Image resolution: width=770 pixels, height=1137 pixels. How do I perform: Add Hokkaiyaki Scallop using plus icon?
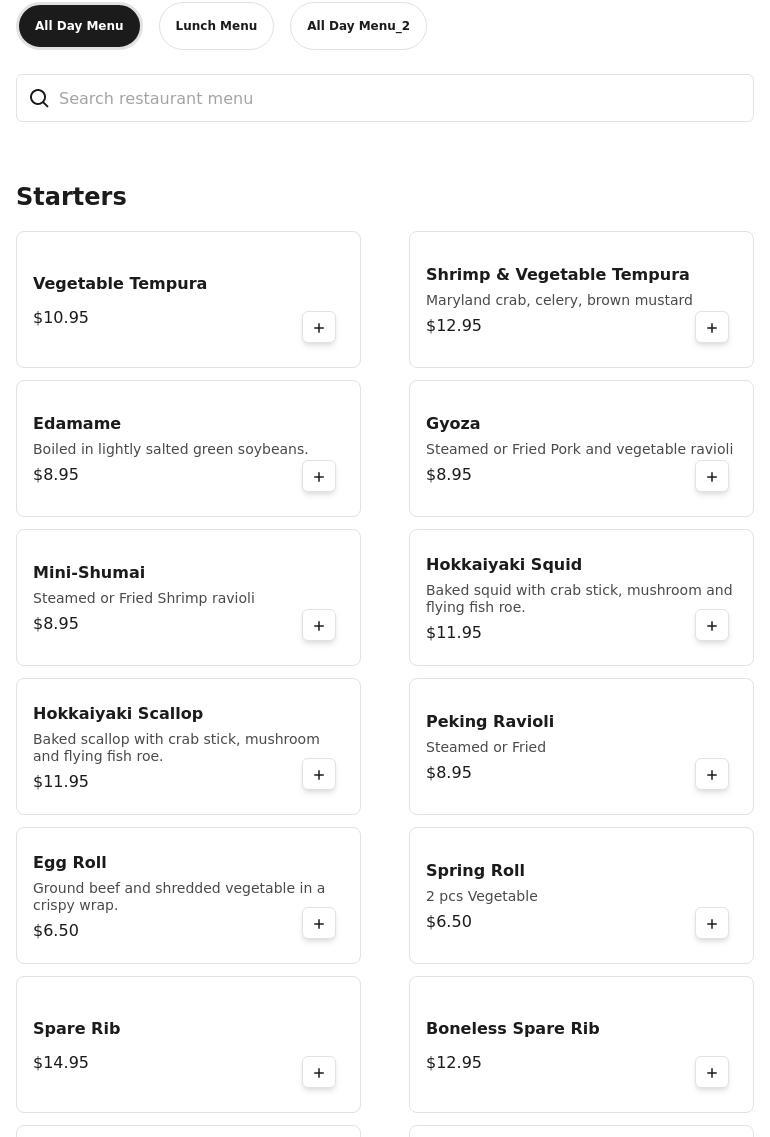319,775
